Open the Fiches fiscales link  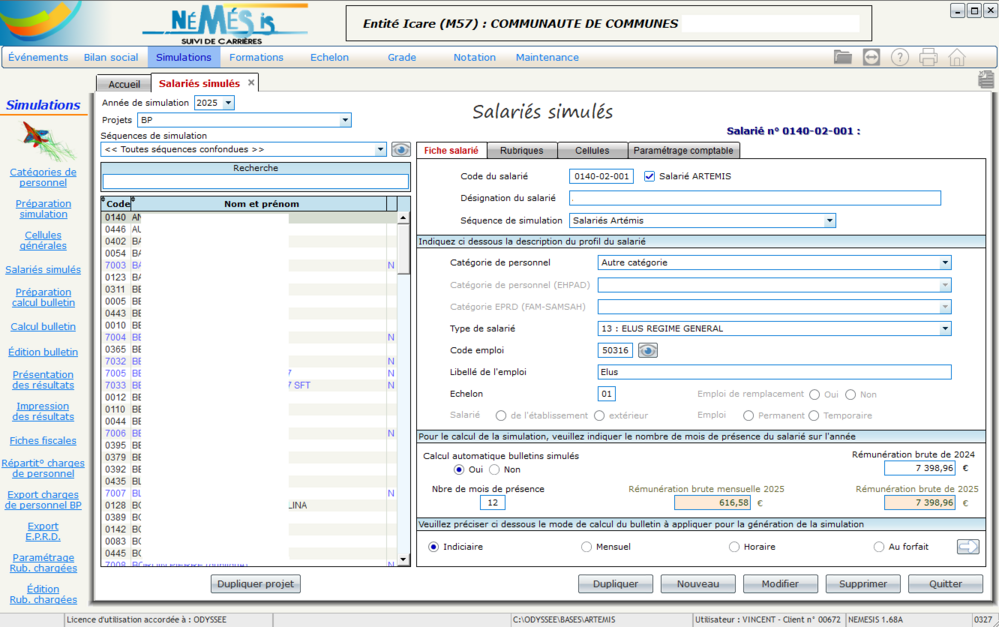pos(43,441)
